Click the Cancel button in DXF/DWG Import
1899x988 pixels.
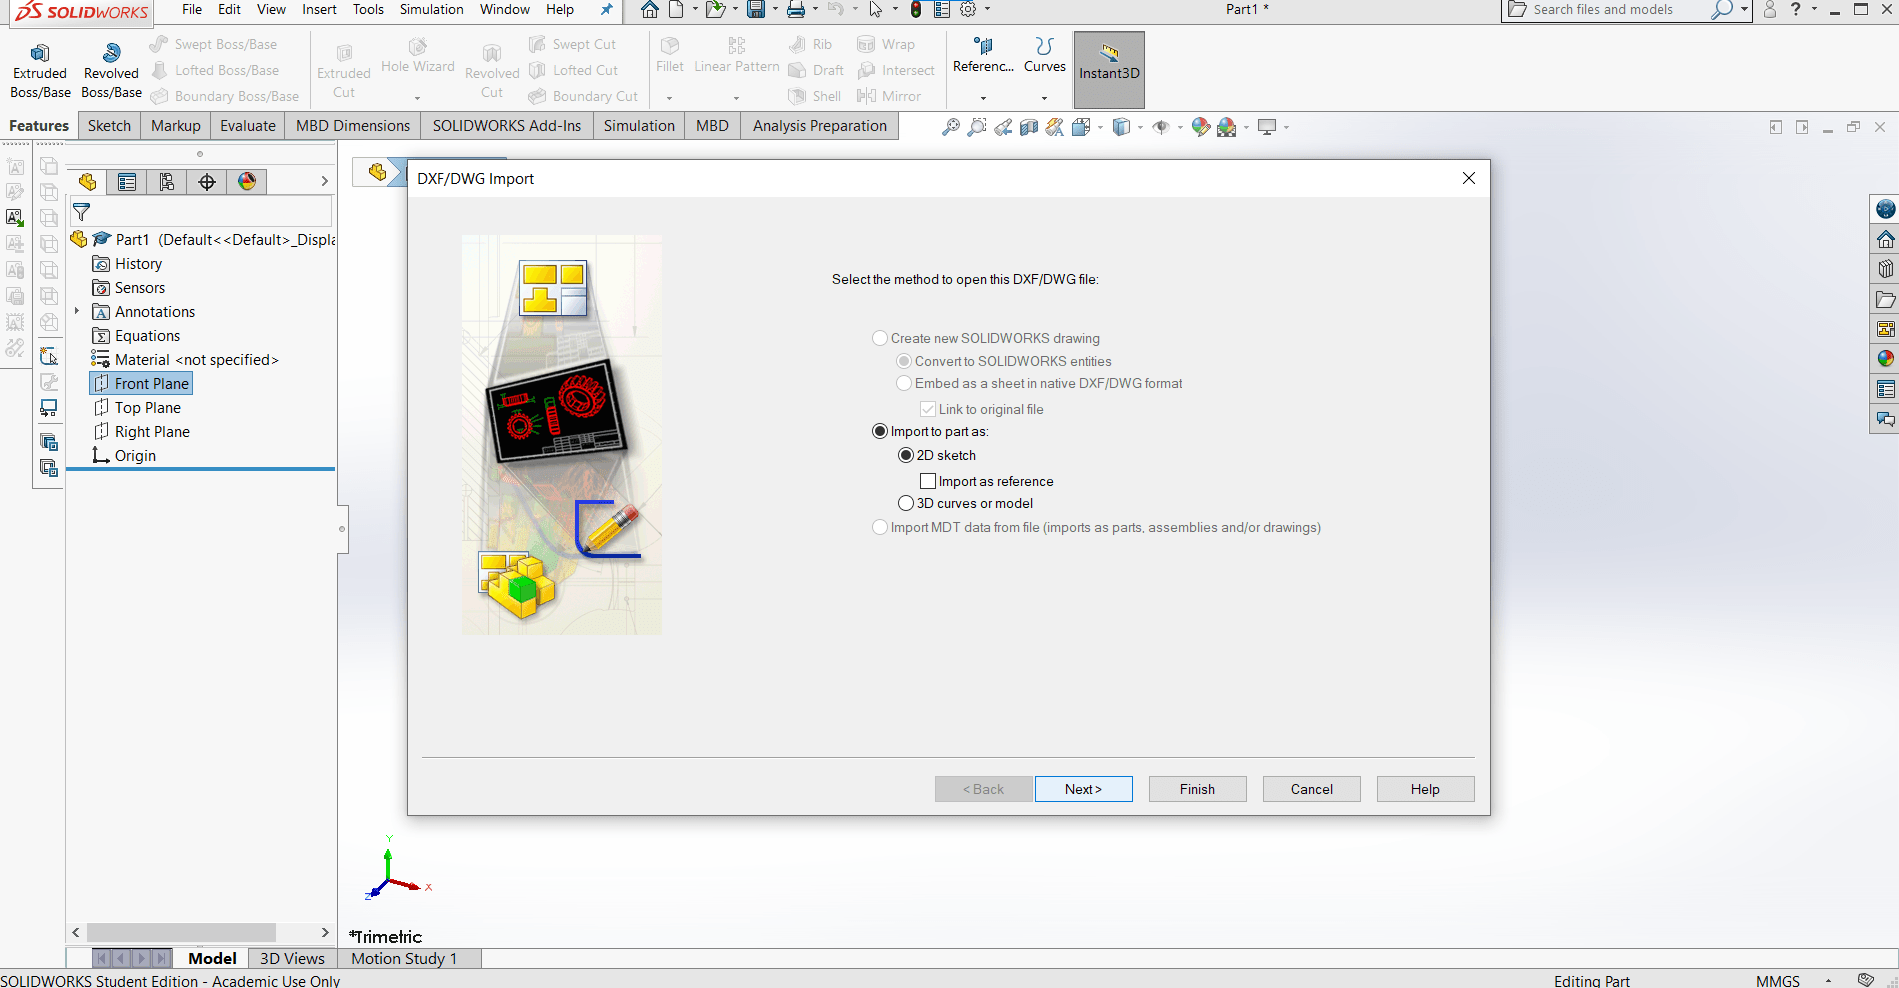point(1312,789)
